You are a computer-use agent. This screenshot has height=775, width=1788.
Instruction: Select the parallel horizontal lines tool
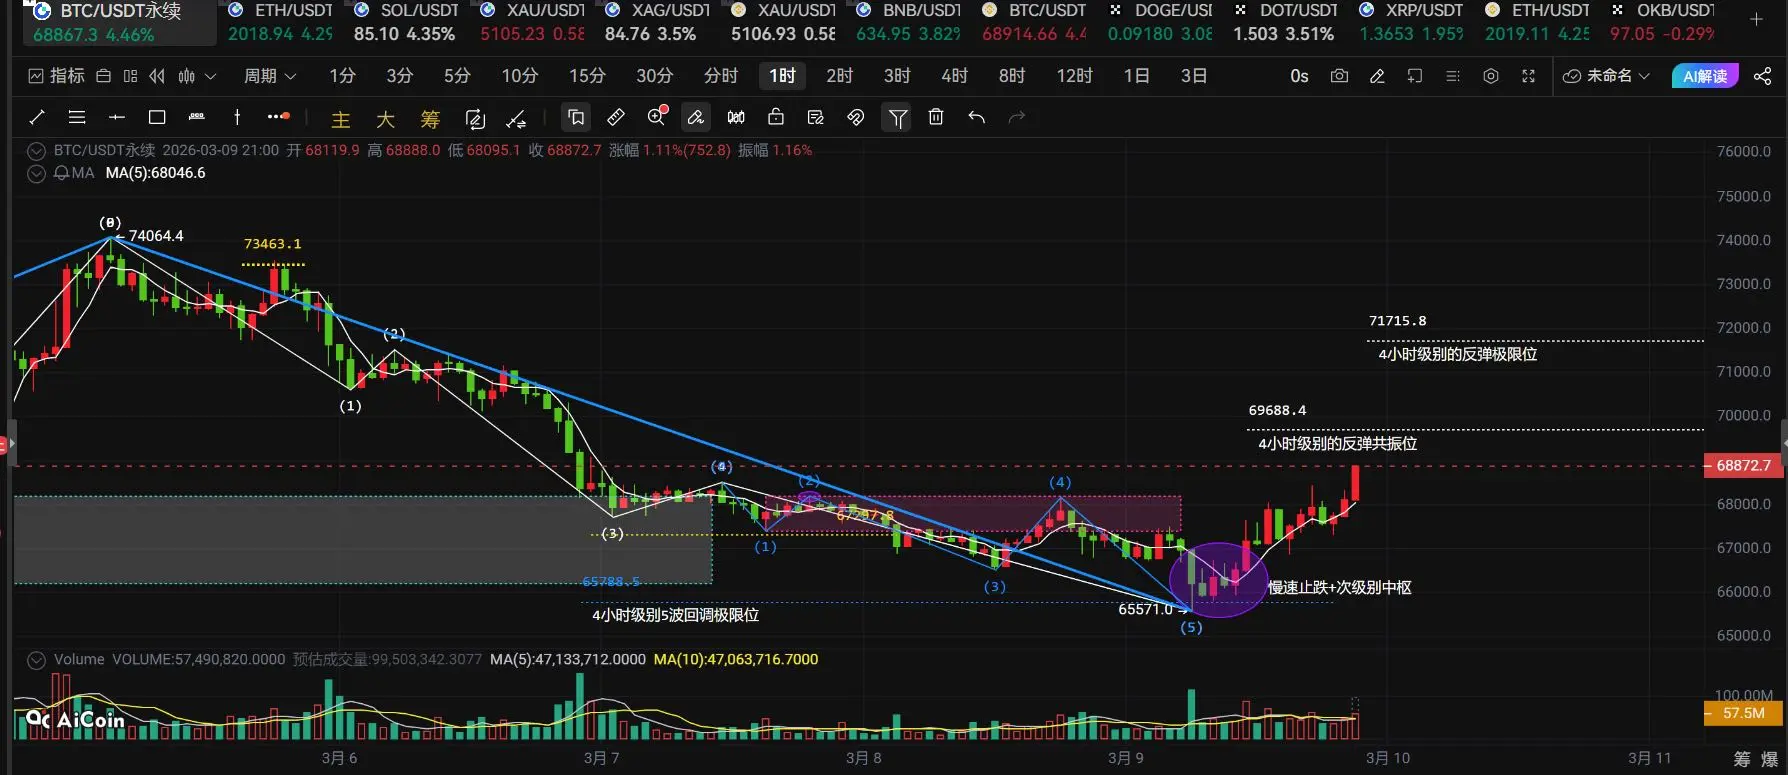point(77,117)
